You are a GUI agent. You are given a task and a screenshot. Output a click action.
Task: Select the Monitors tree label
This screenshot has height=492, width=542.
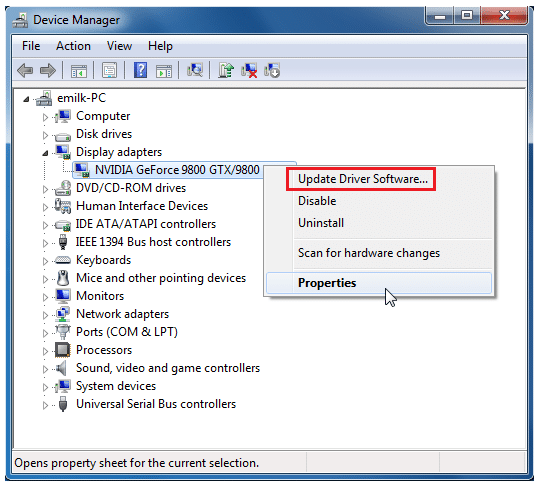[100, 296]
